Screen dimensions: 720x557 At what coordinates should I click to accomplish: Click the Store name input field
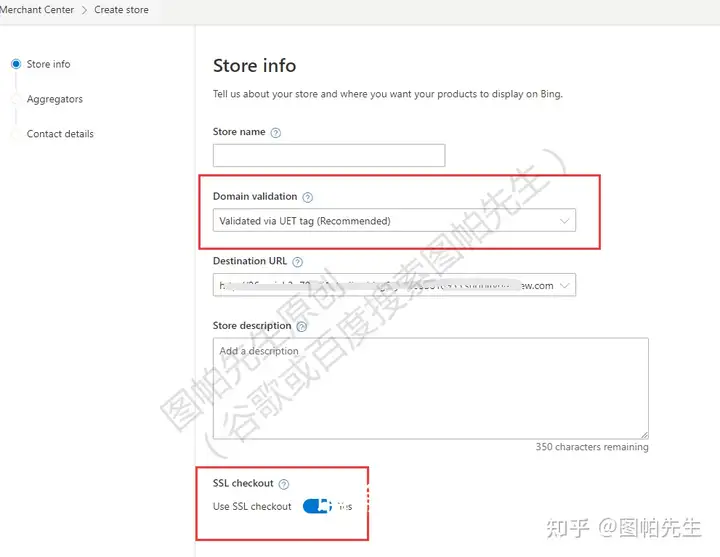point(329,156)
